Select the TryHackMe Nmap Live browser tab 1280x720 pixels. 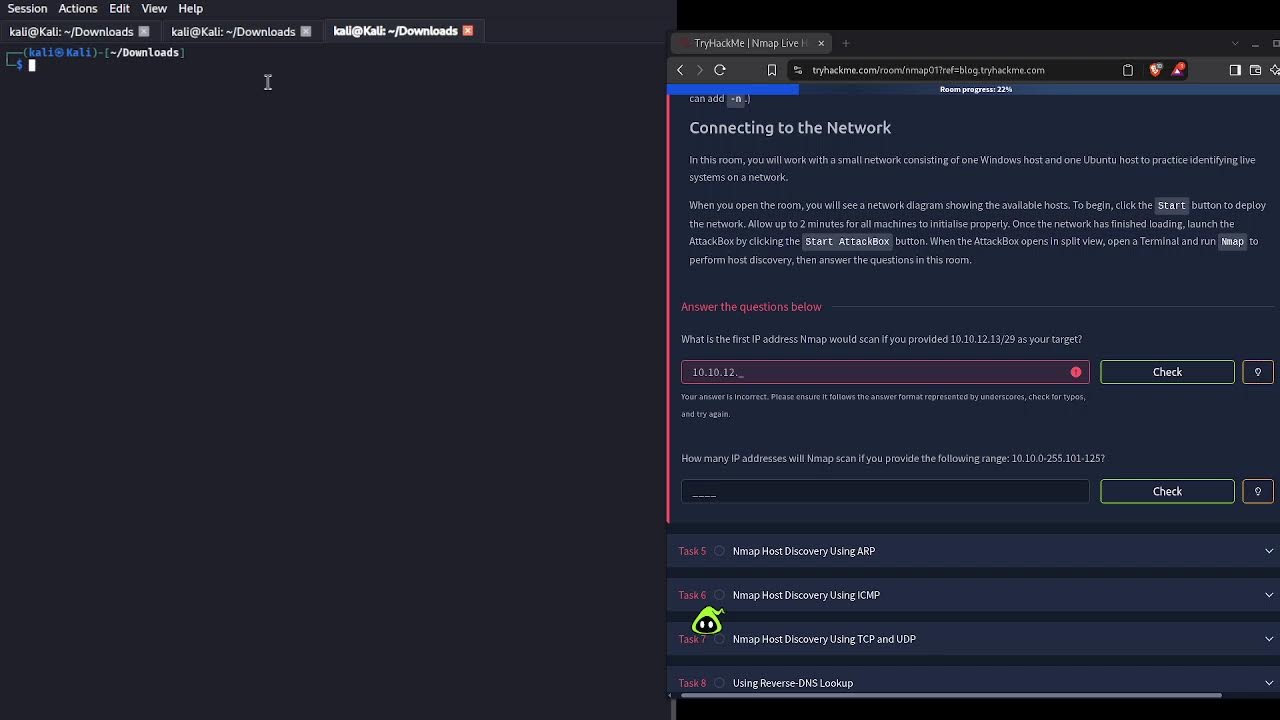pyautogui.click(x=750, y=43)
